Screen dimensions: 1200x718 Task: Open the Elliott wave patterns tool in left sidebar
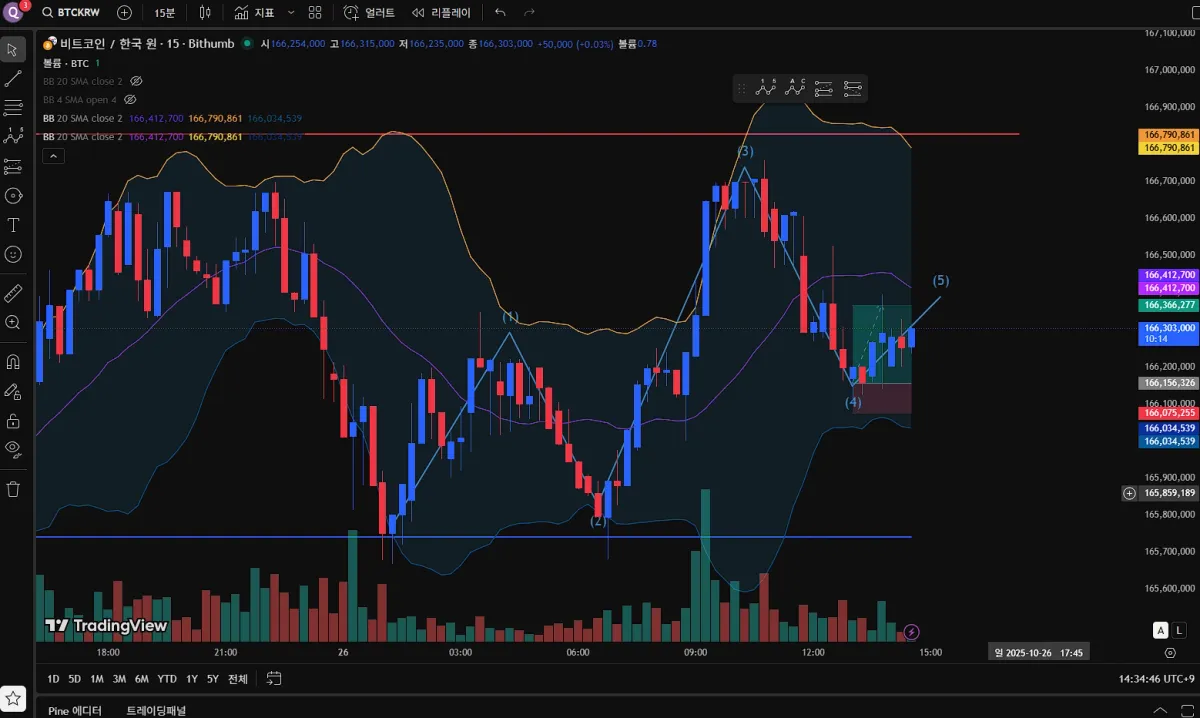(14, 136)
